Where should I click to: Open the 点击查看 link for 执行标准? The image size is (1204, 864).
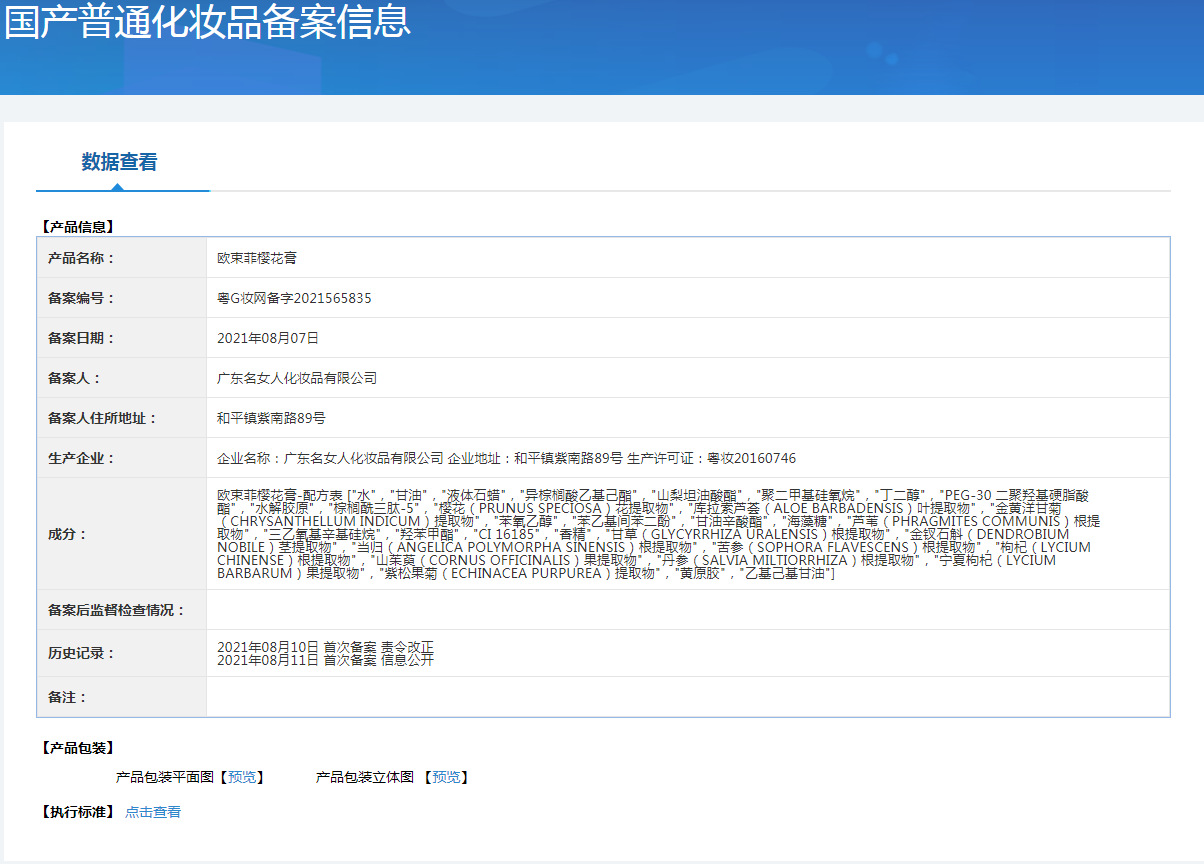point(153,812)
